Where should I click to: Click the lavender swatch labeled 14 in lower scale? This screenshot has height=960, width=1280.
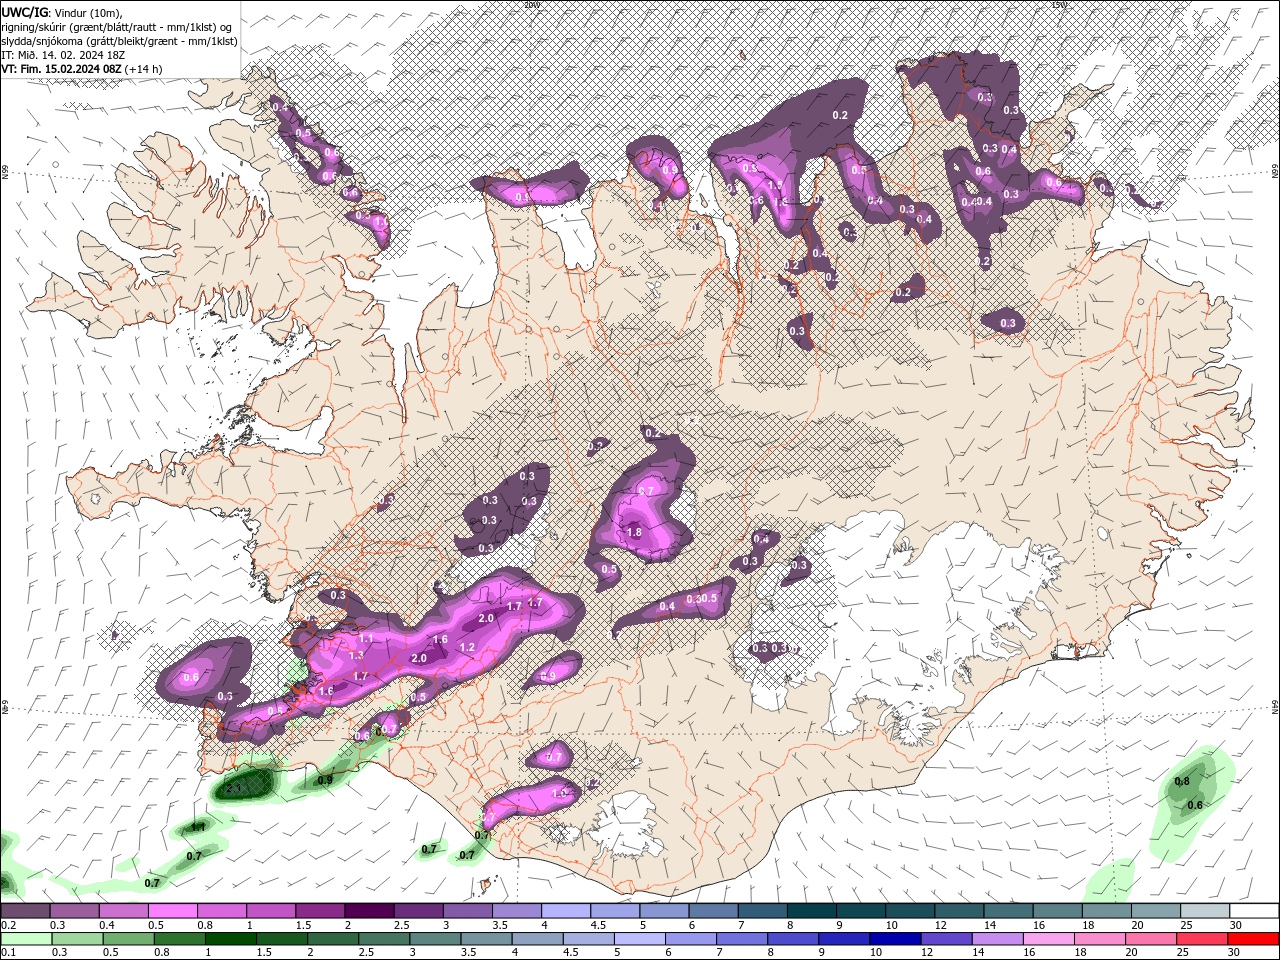pyautogui.click(x=997, y=939)
